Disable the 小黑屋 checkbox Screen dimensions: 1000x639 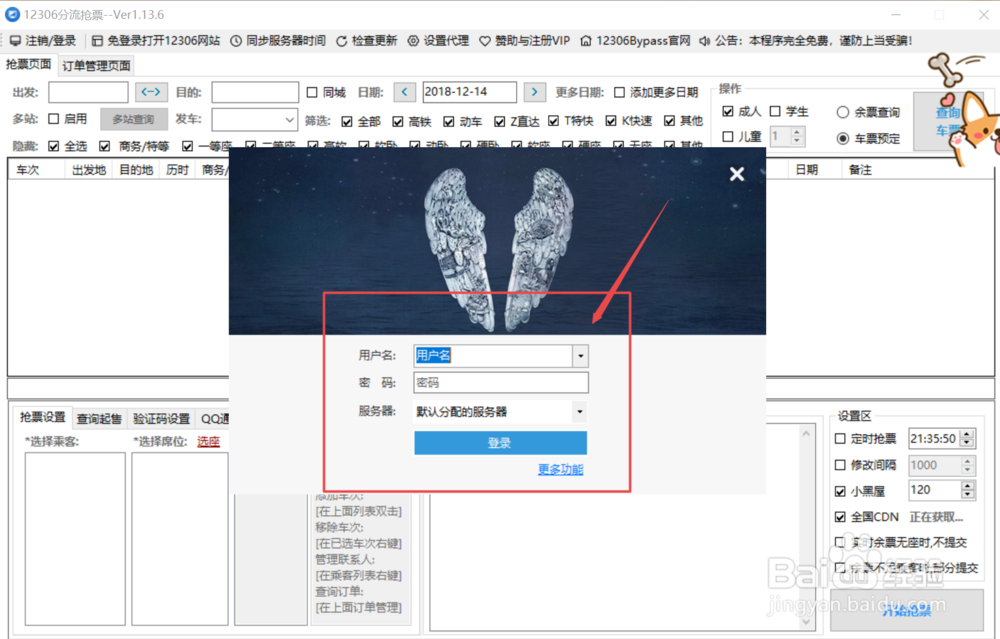[x=838, y=490]
